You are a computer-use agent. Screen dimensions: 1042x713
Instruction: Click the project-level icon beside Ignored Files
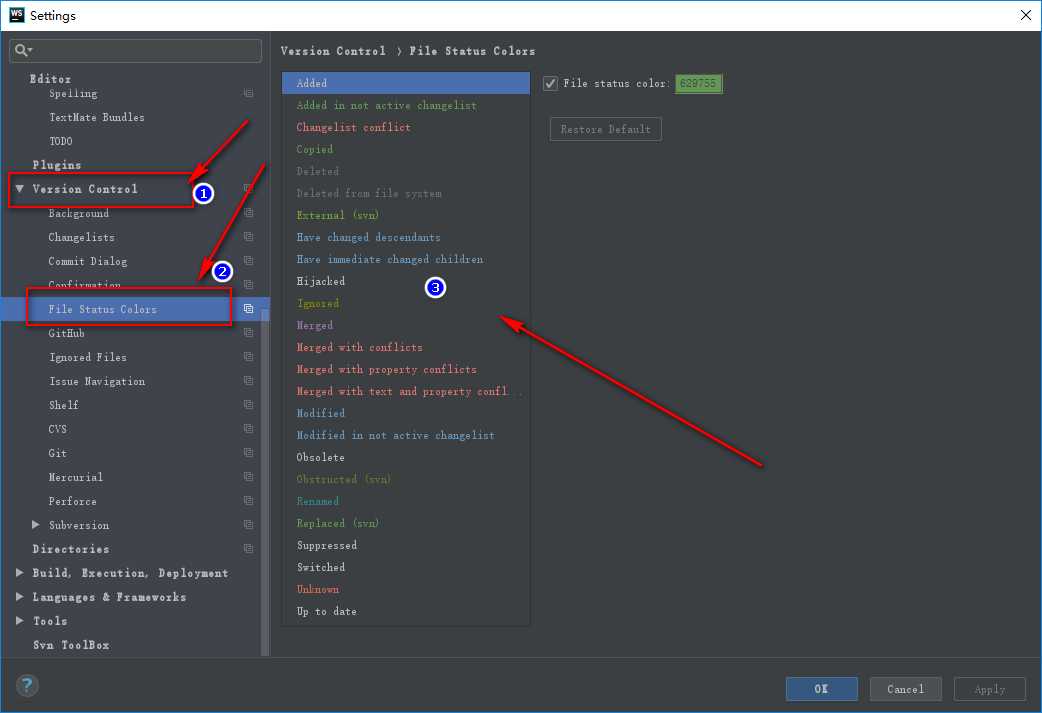point(249,357)
